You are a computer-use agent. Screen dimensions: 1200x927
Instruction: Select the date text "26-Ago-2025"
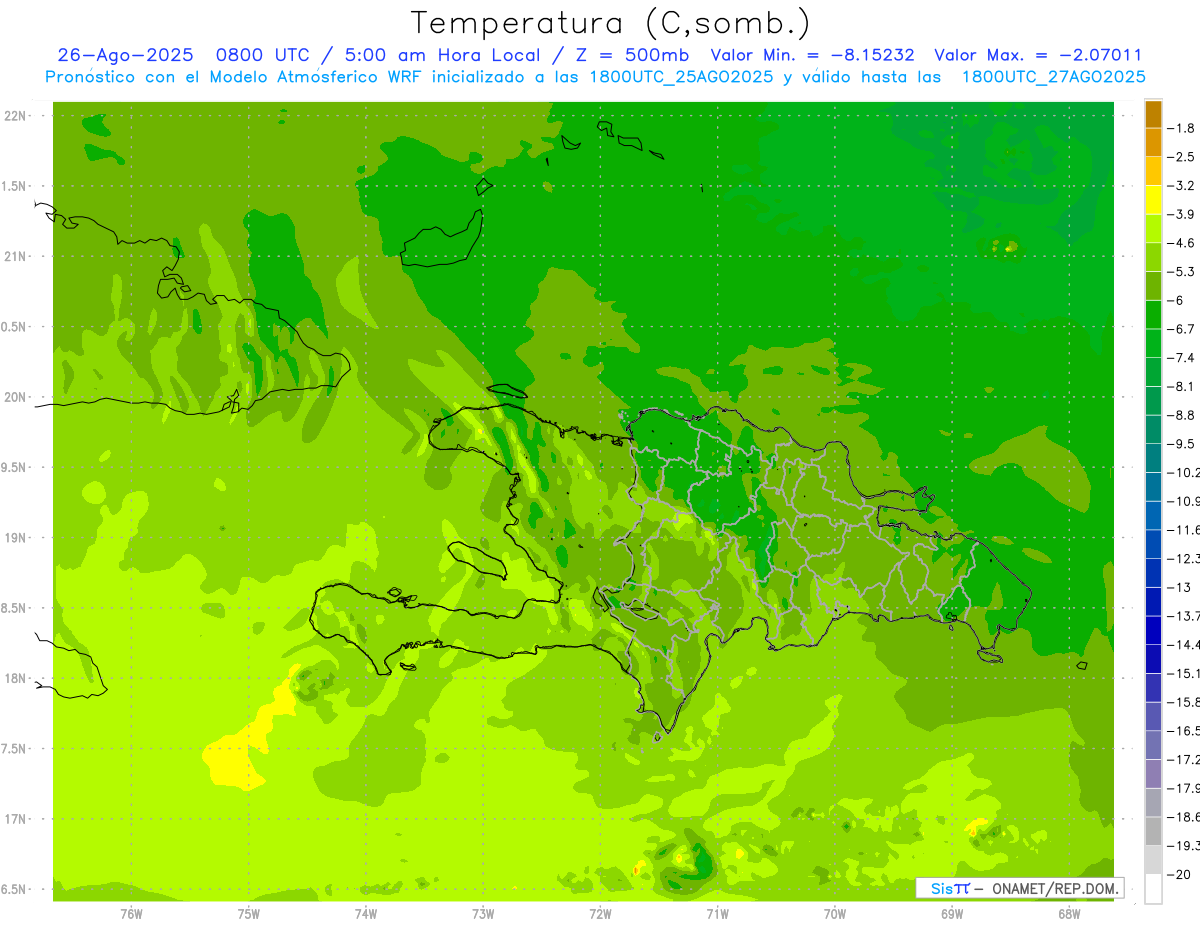coord(125,56)
